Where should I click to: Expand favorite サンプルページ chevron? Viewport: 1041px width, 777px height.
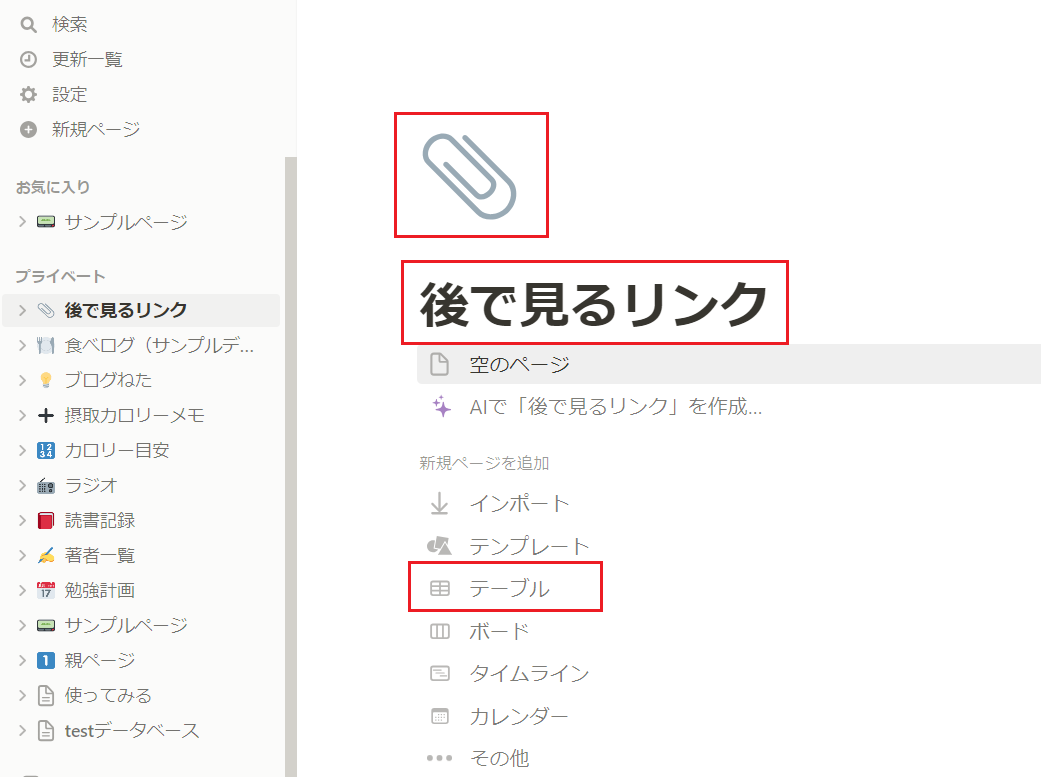click(23, 221)
